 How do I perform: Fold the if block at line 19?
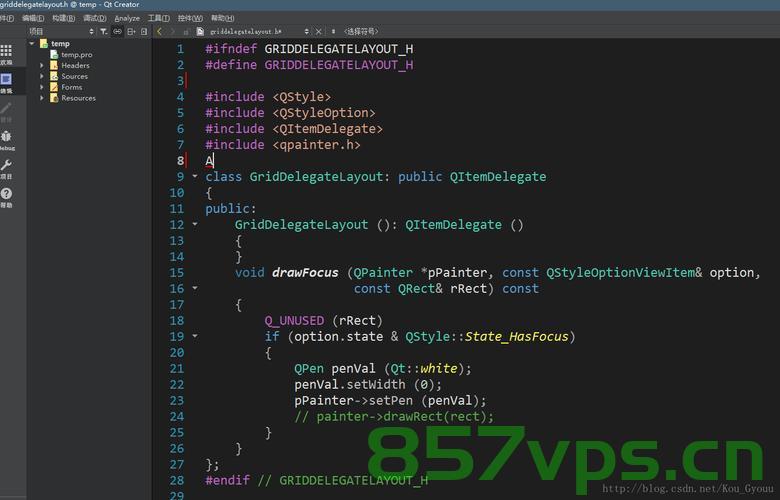[195, 336]
